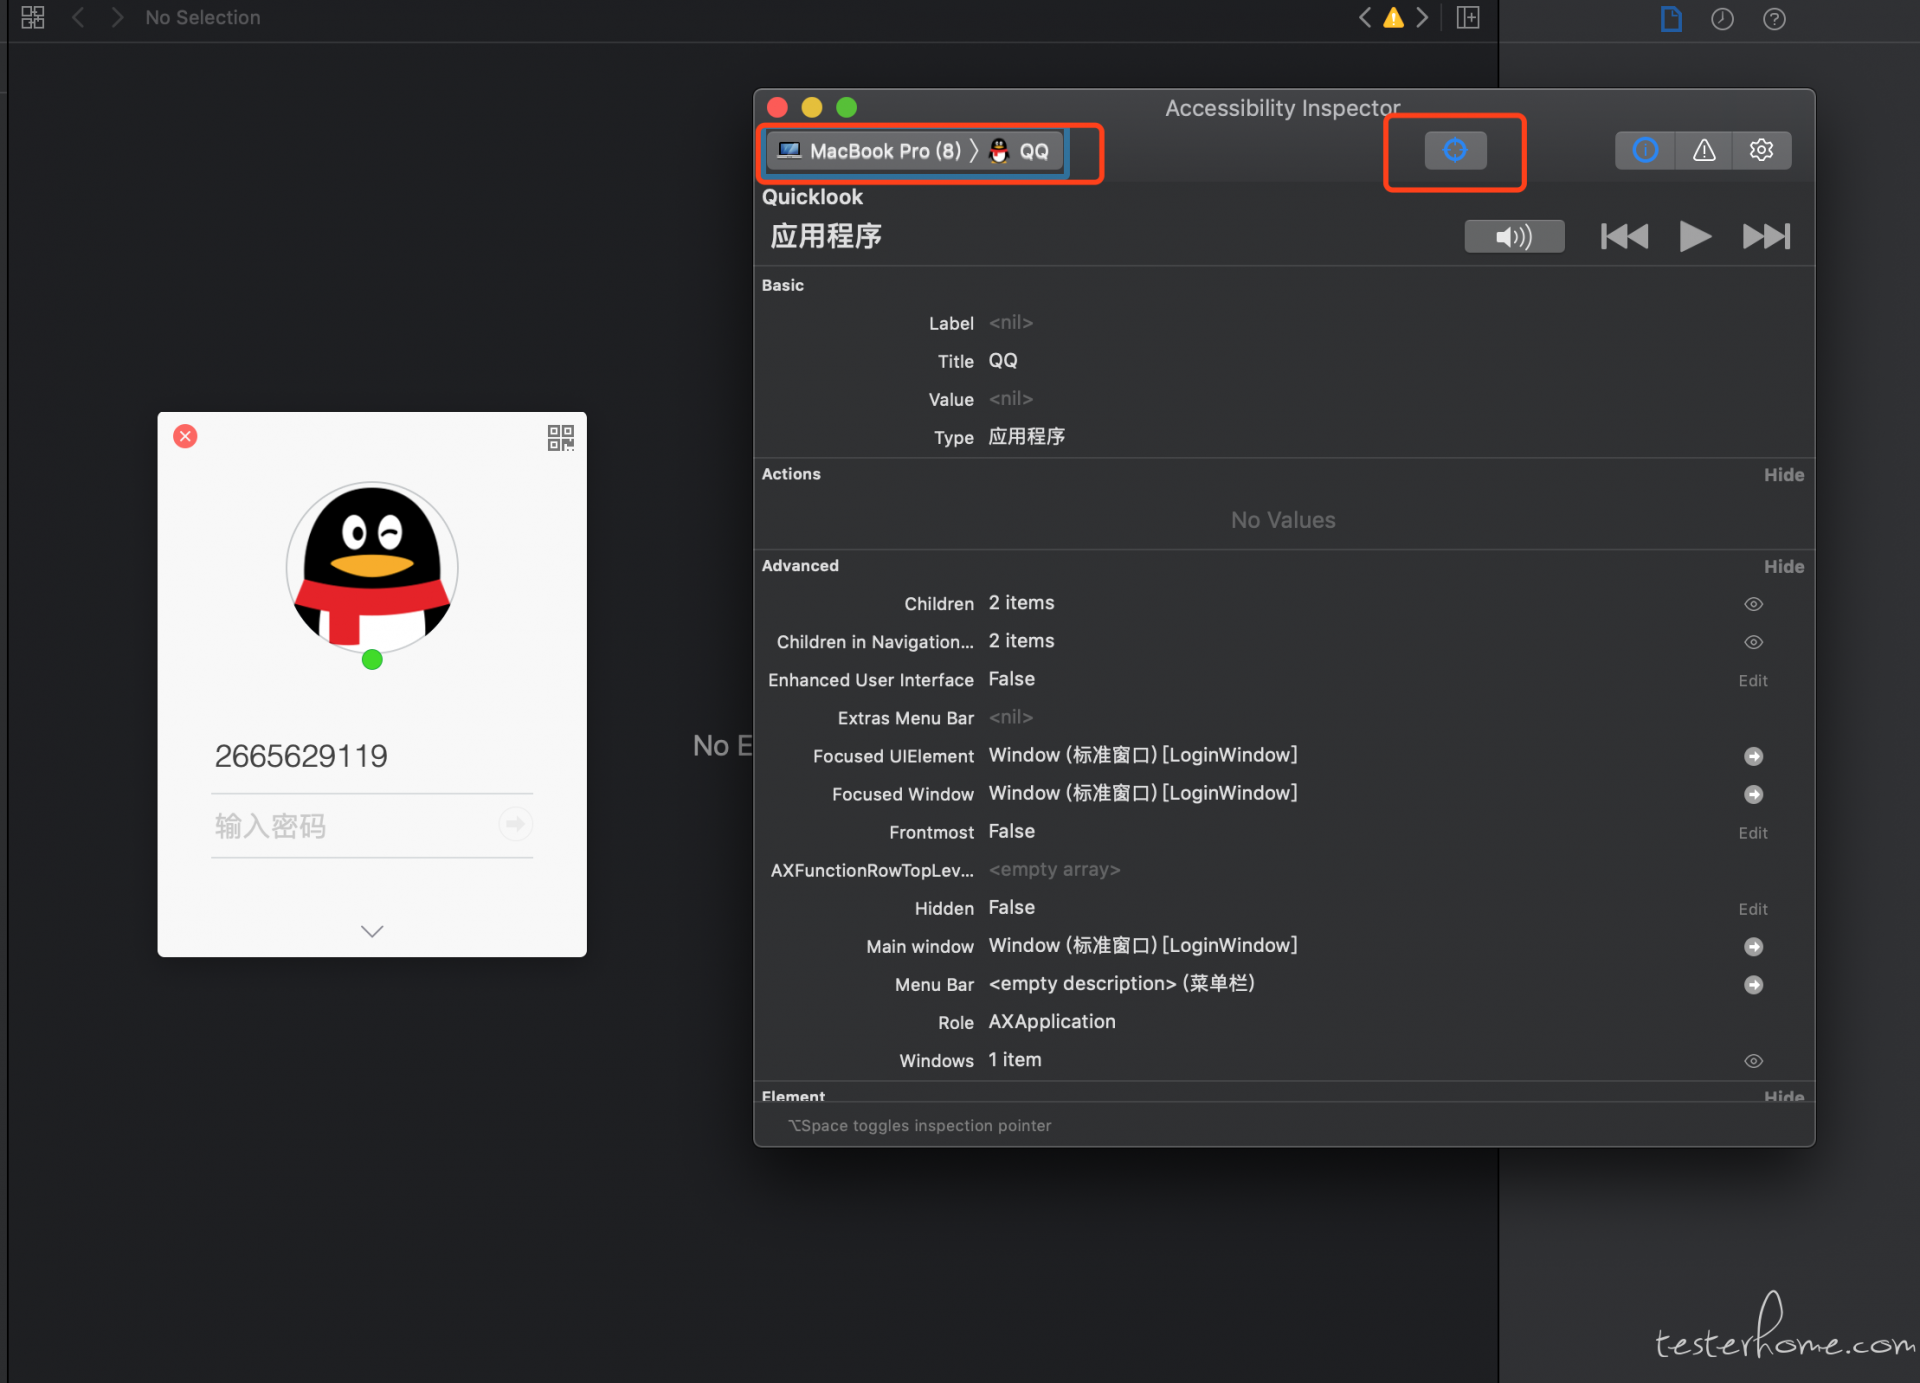
Task: Click the inspection pointer crosshair button
Action: (x=1454, y=151)
